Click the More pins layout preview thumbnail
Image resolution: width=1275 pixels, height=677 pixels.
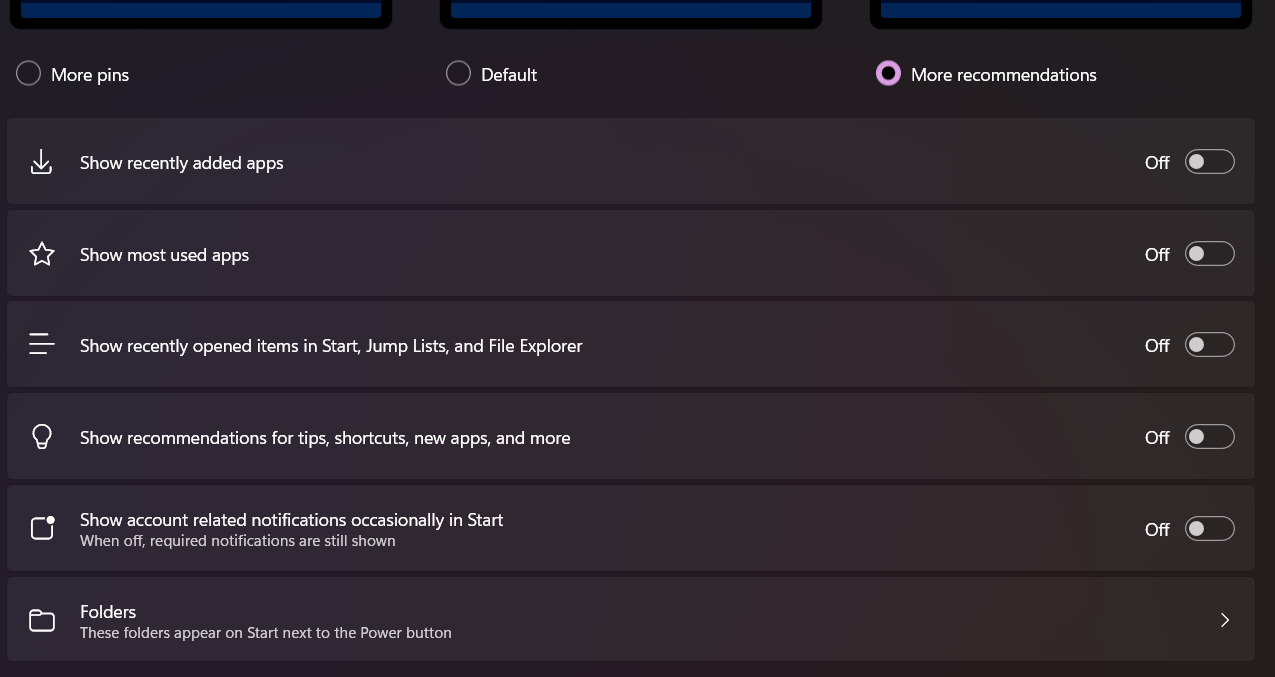pyautogui.click(x=201, y=13)
